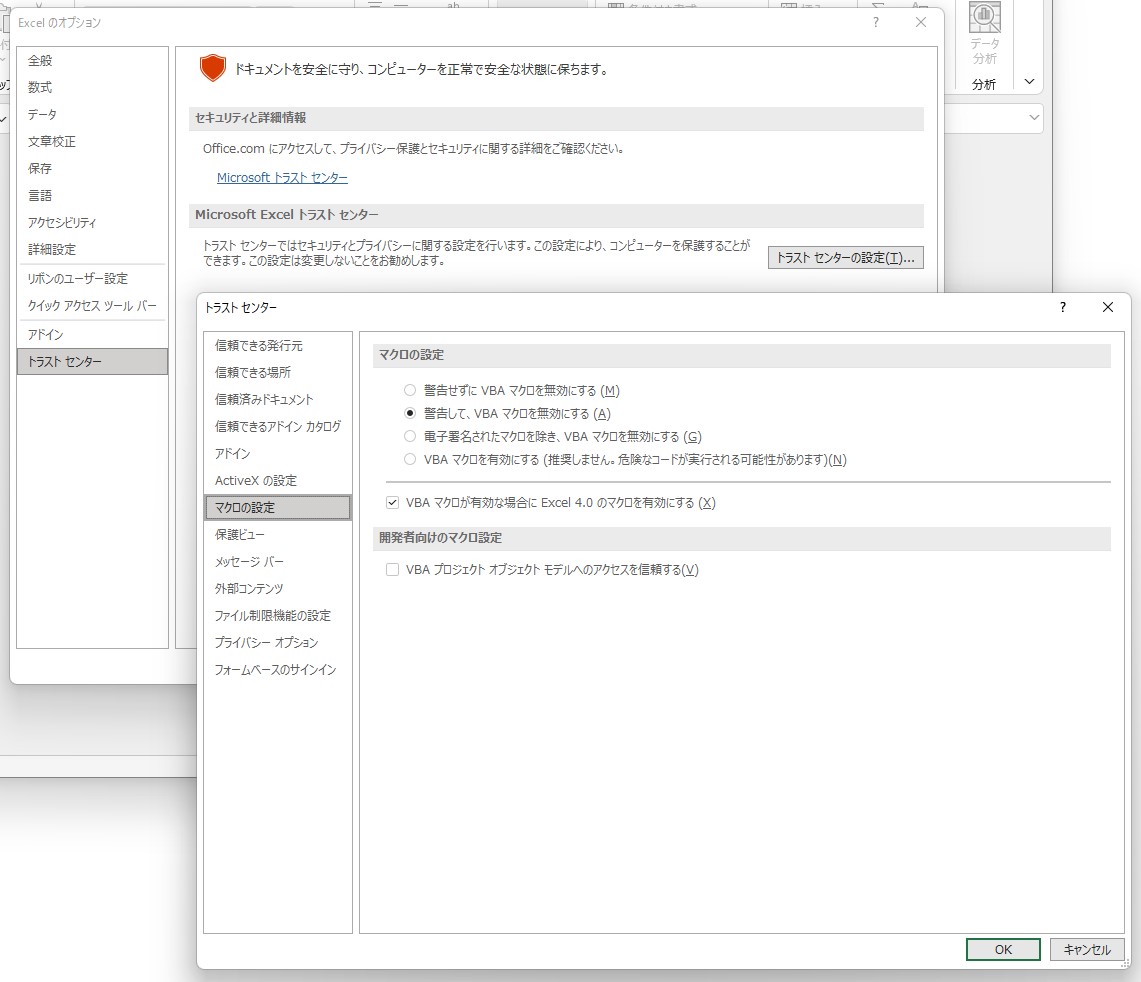Follow the Microsoft トラスト センター link
The width and height of the screenshot is (1141, 982).
pos(281,177)
